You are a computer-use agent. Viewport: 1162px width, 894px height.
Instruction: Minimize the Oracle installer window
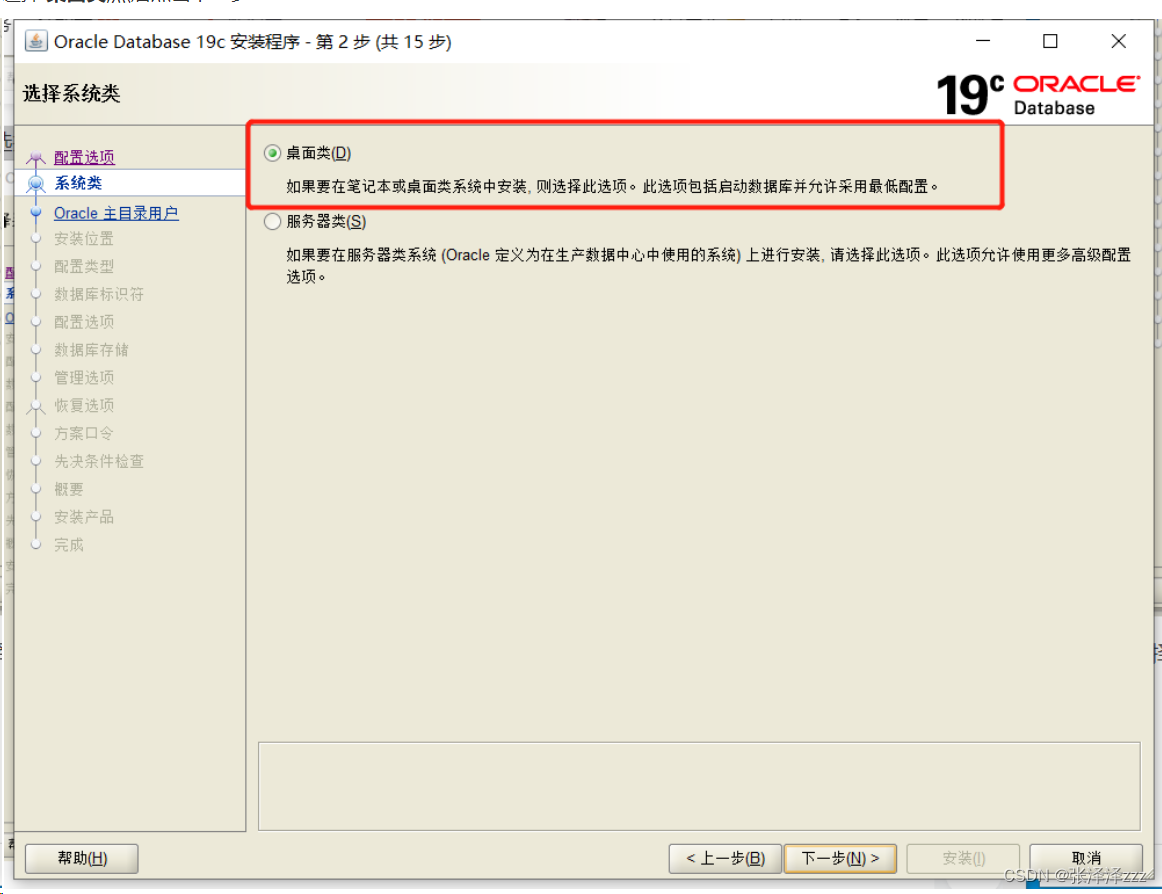click(x=983, y=41)
